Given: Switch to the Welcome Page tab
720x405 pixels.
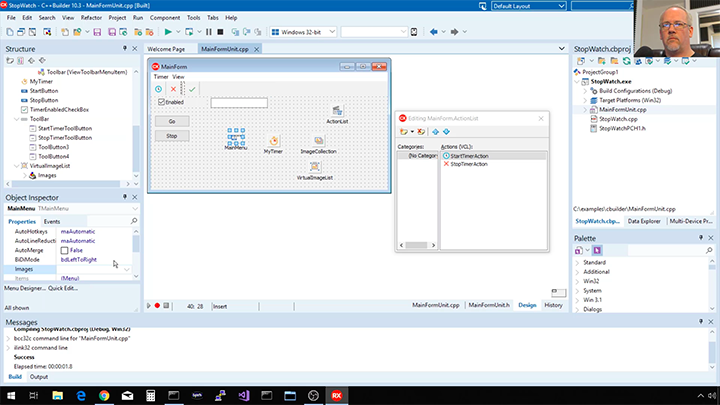Looking at the screenshot, I should point(166,49).
